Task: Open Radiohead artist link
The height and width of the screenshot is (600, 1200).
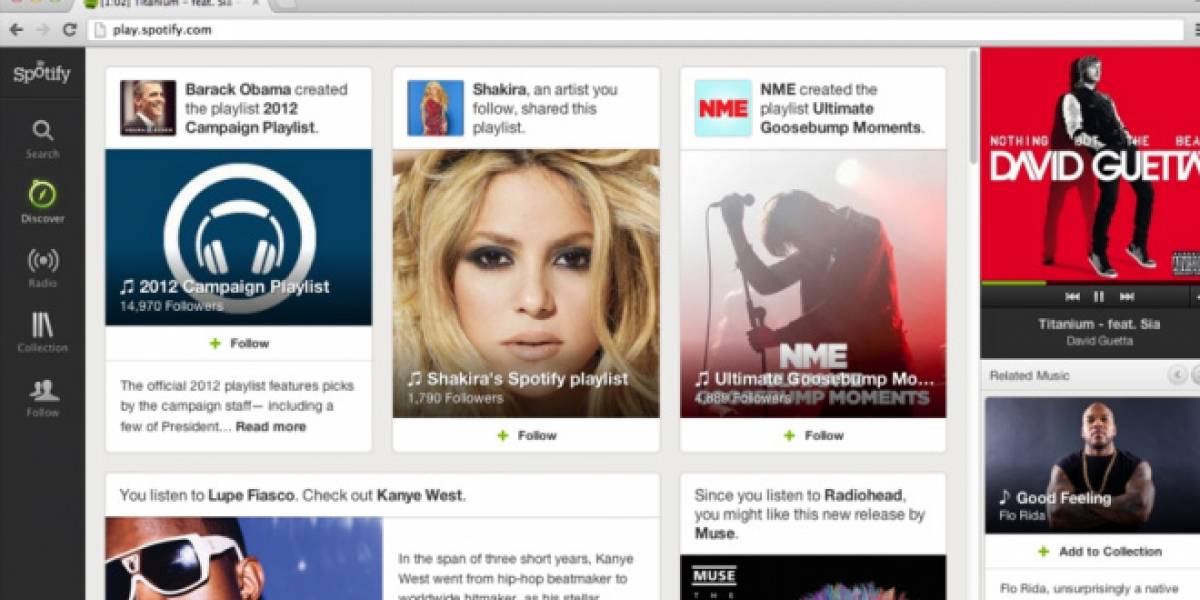Action: 863,495
